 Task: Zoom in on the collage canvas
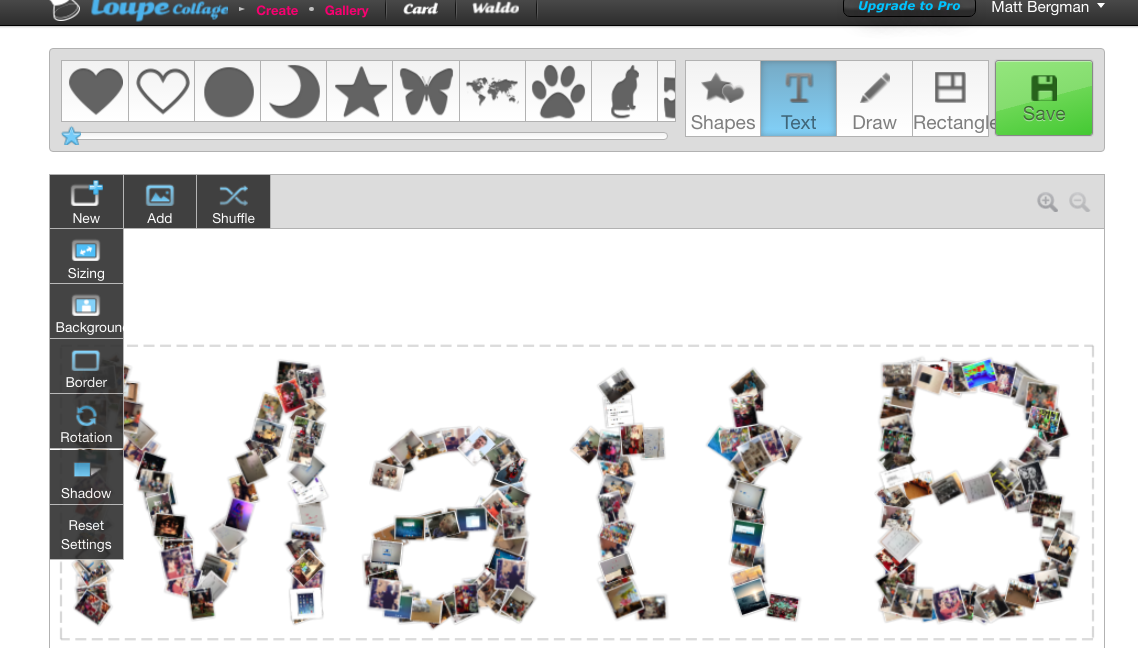[x=1046, y=201]
